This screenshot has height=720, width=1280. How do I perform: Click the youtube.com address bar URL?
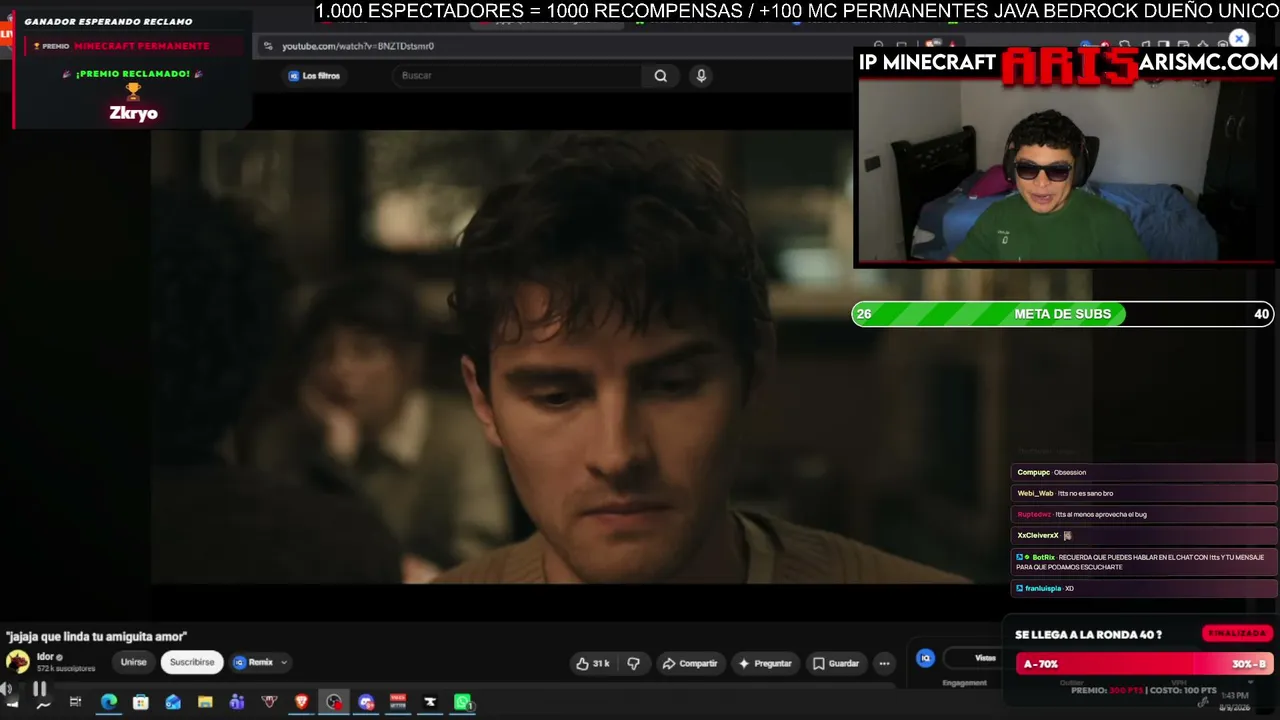pyautogui.click(x=358, y=46)
